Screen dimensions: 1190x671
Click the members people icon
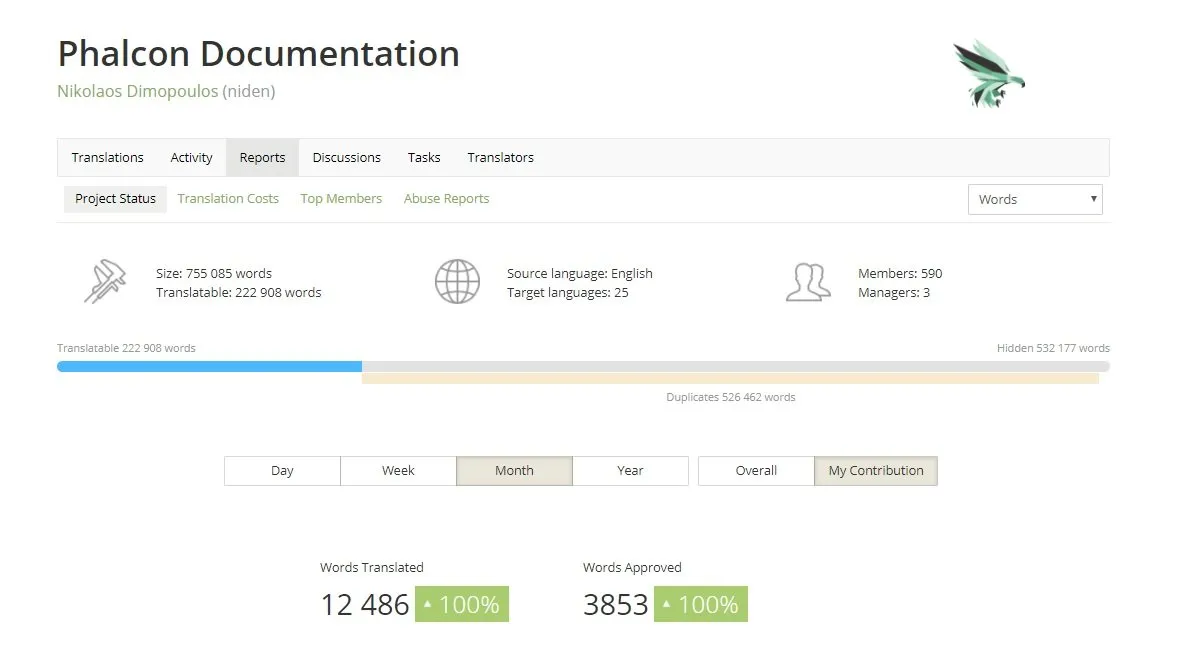click(808, 282)
